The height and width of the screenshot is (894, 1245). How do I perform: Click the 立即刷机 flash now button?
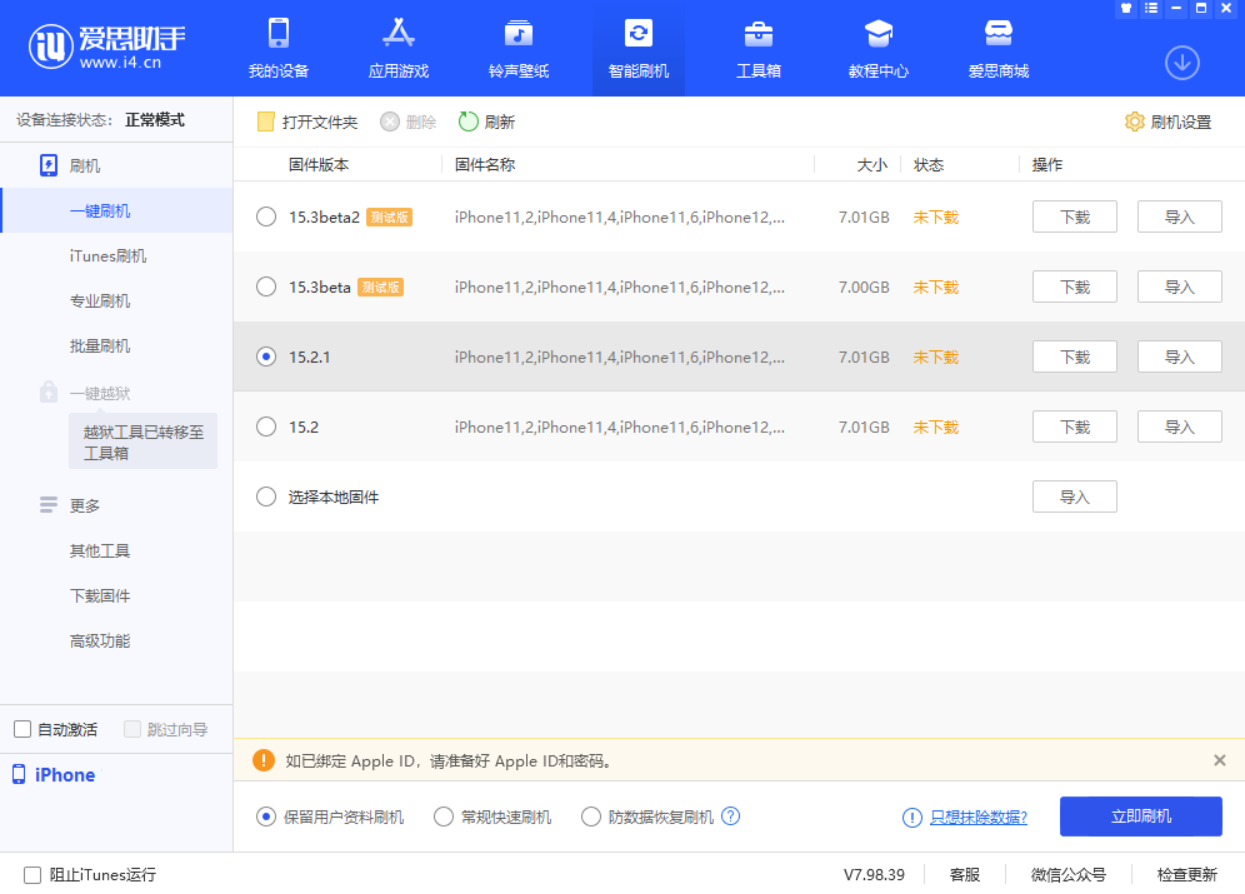(1141, 817)
